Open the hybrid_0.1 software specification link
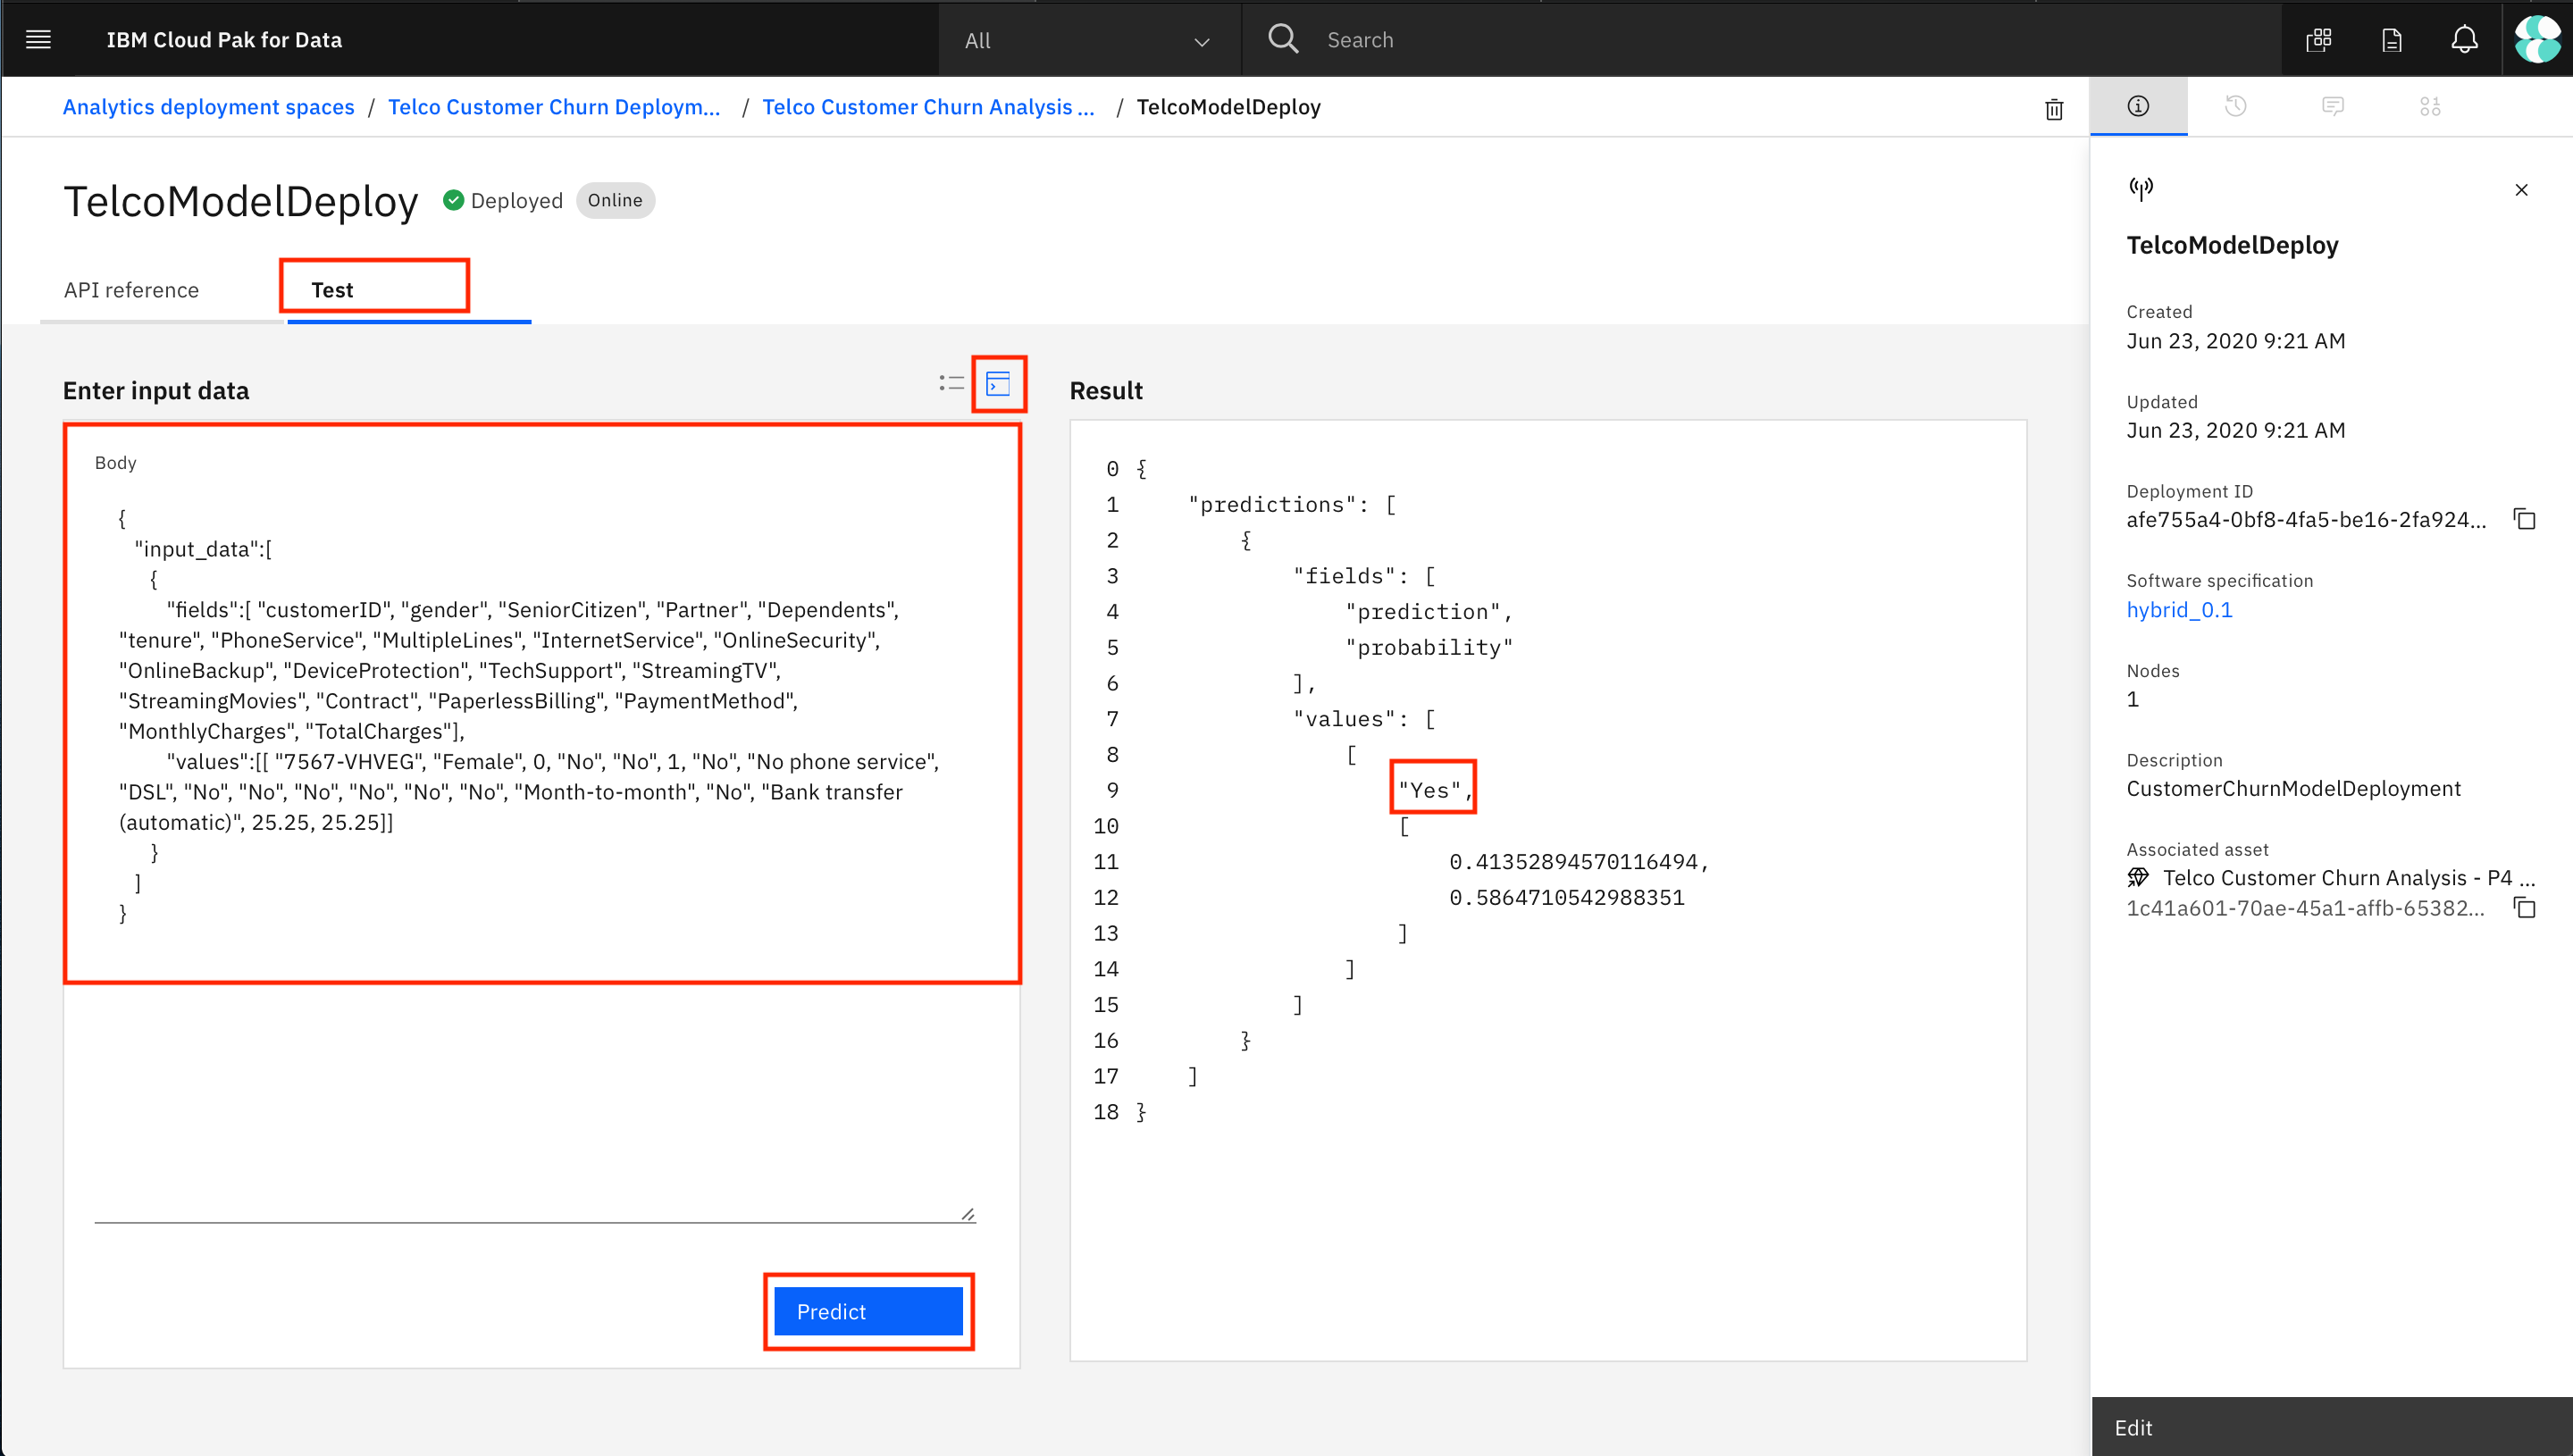Screen dimensions: 2573x1456 2178,609
